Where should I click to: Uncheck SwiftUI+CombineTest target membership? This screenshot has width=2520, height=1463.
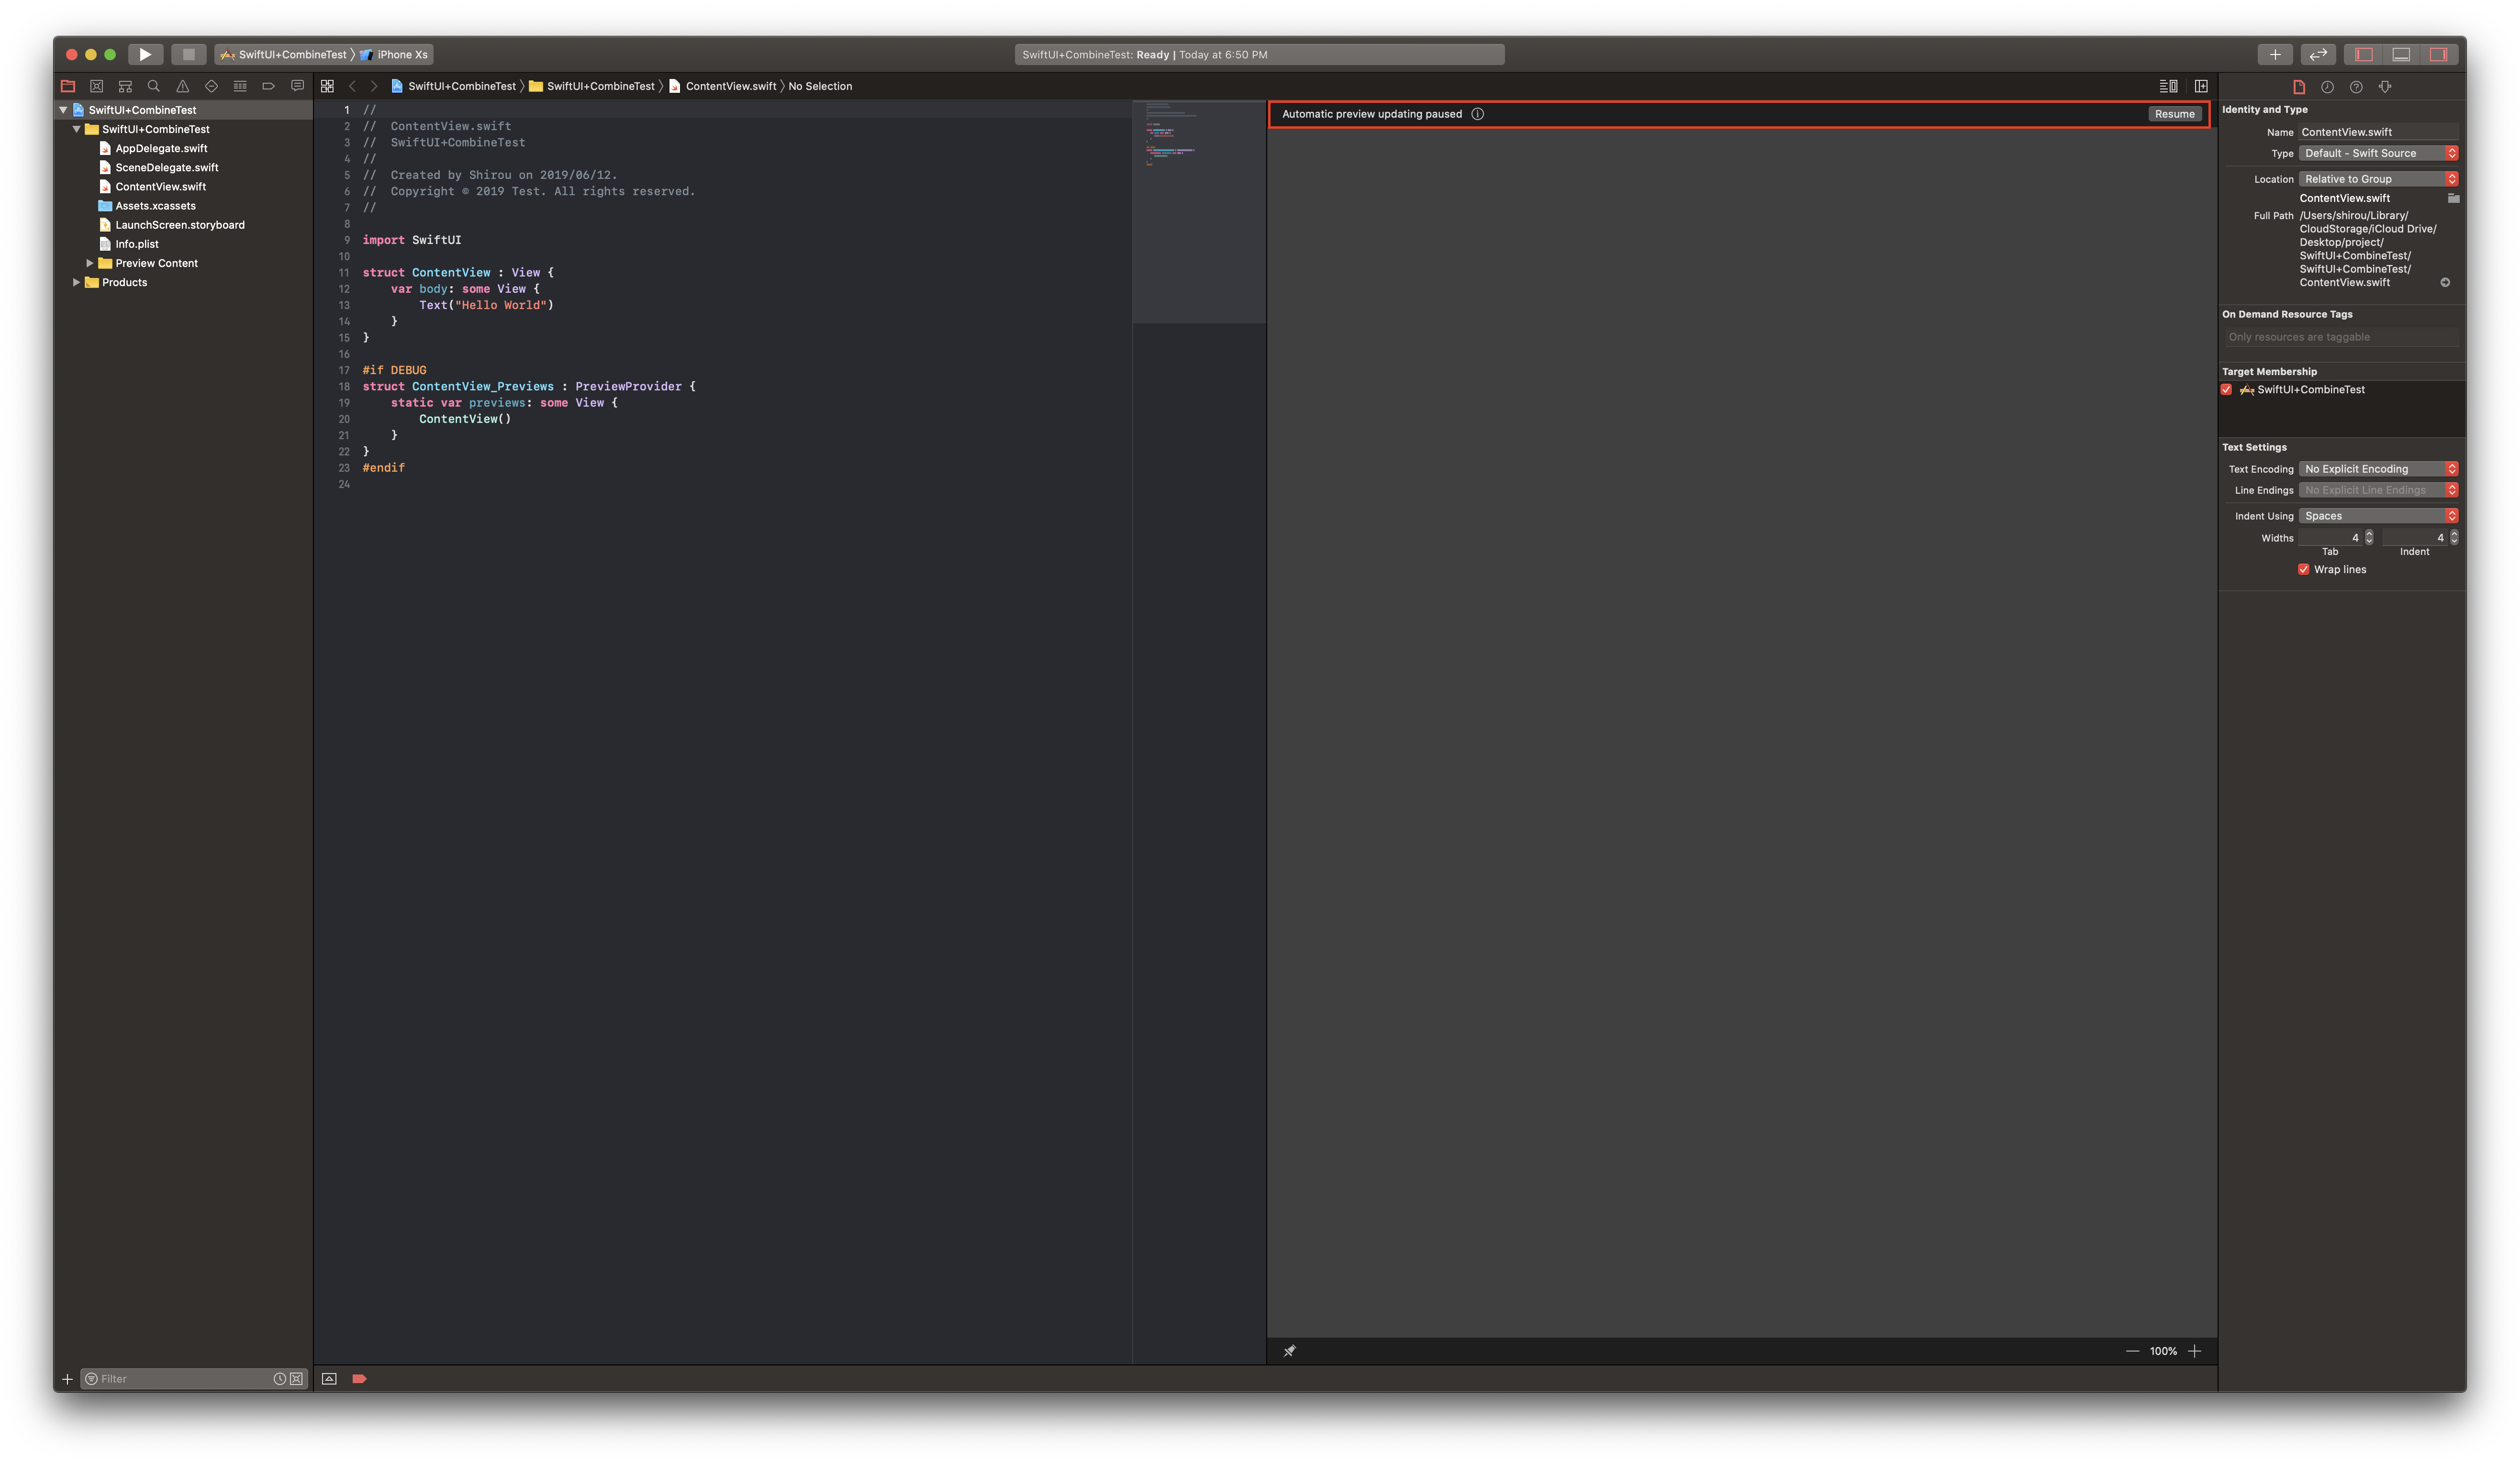[x=2227, y=390]
